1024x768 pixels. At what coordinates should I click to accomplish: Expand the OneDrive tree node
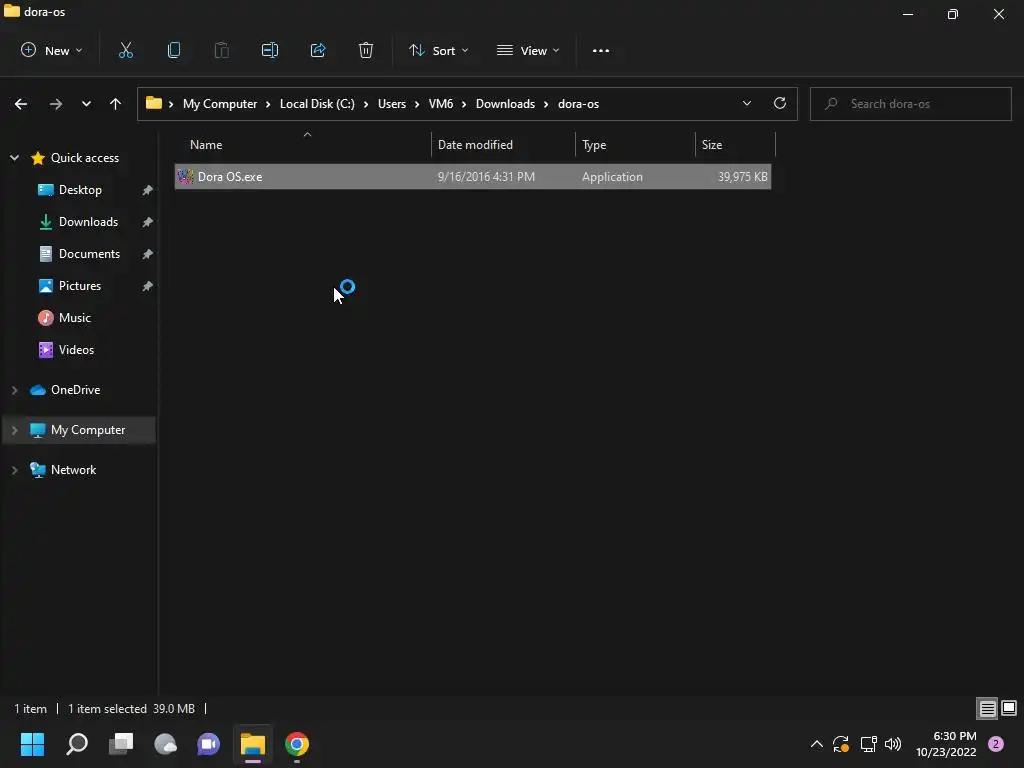click(x=14, y=390)
